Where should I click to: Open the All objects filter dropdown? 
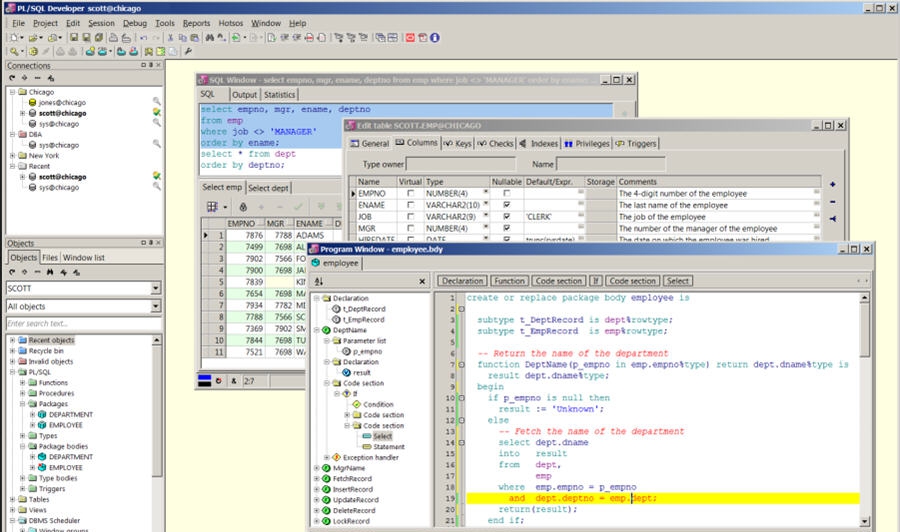click(156, 306)
